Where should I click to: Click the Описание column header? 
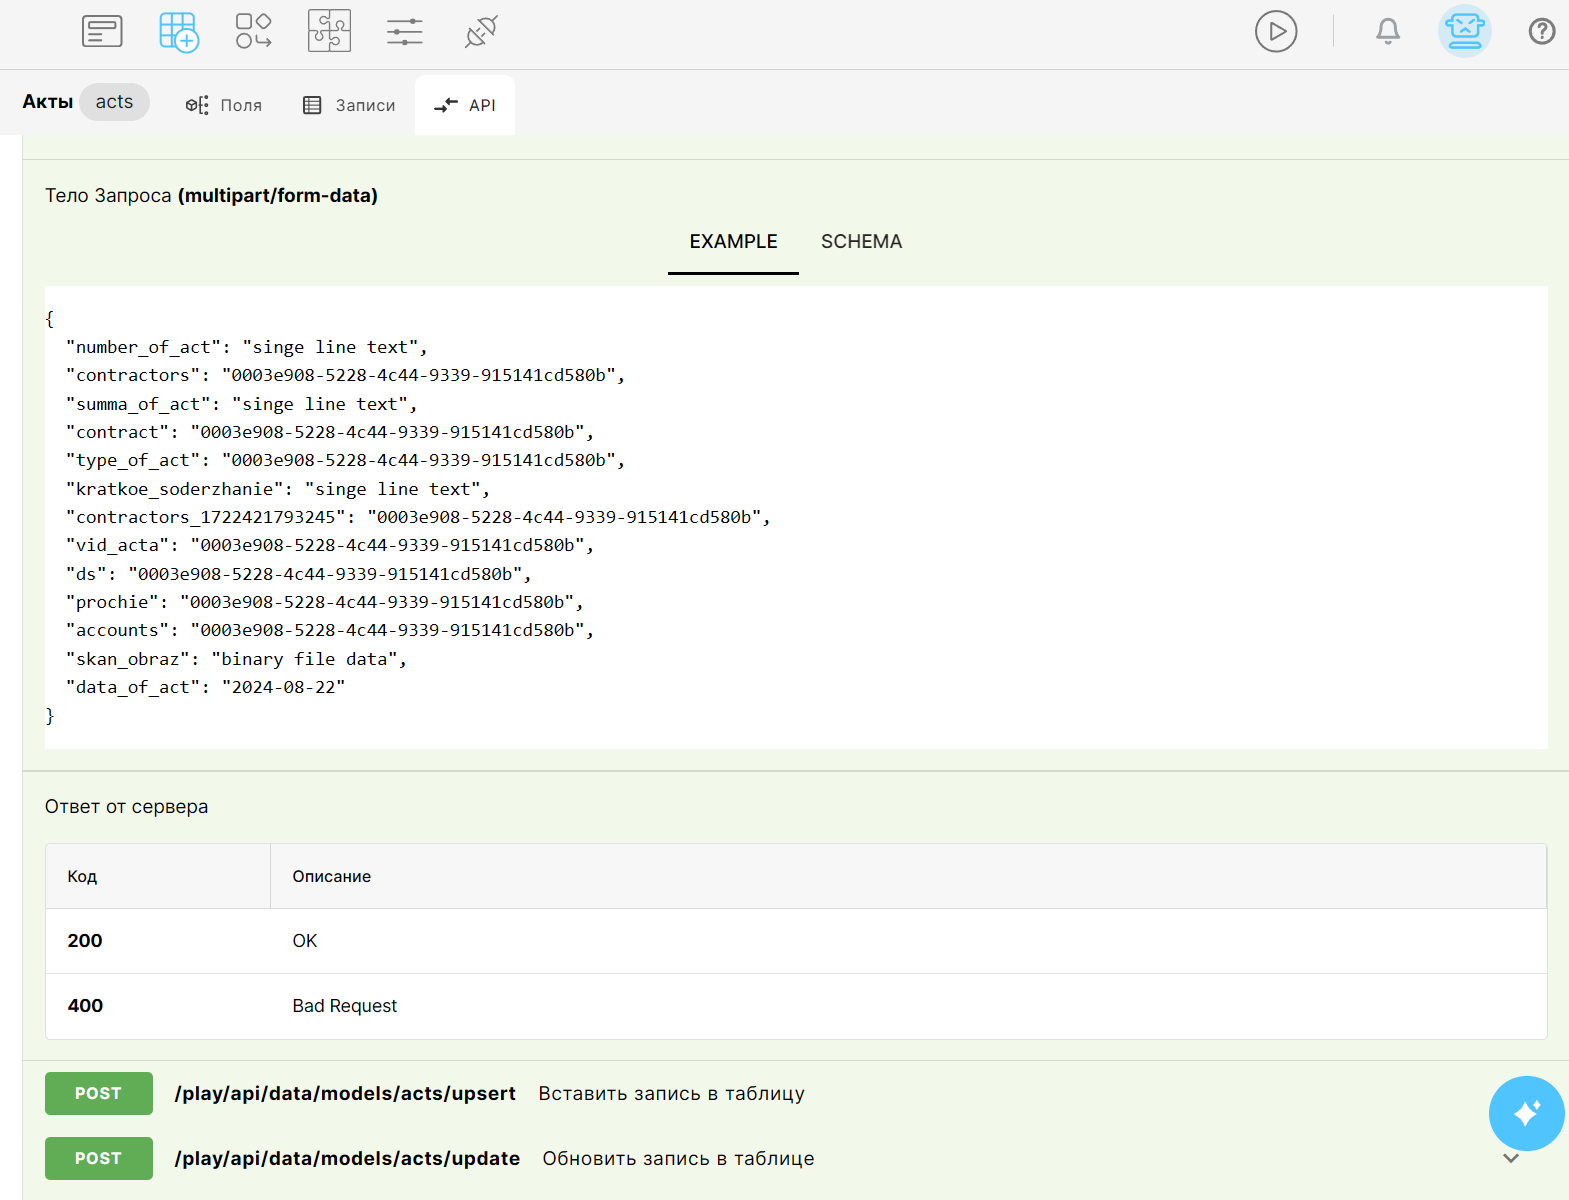click(x=908, y=876)
